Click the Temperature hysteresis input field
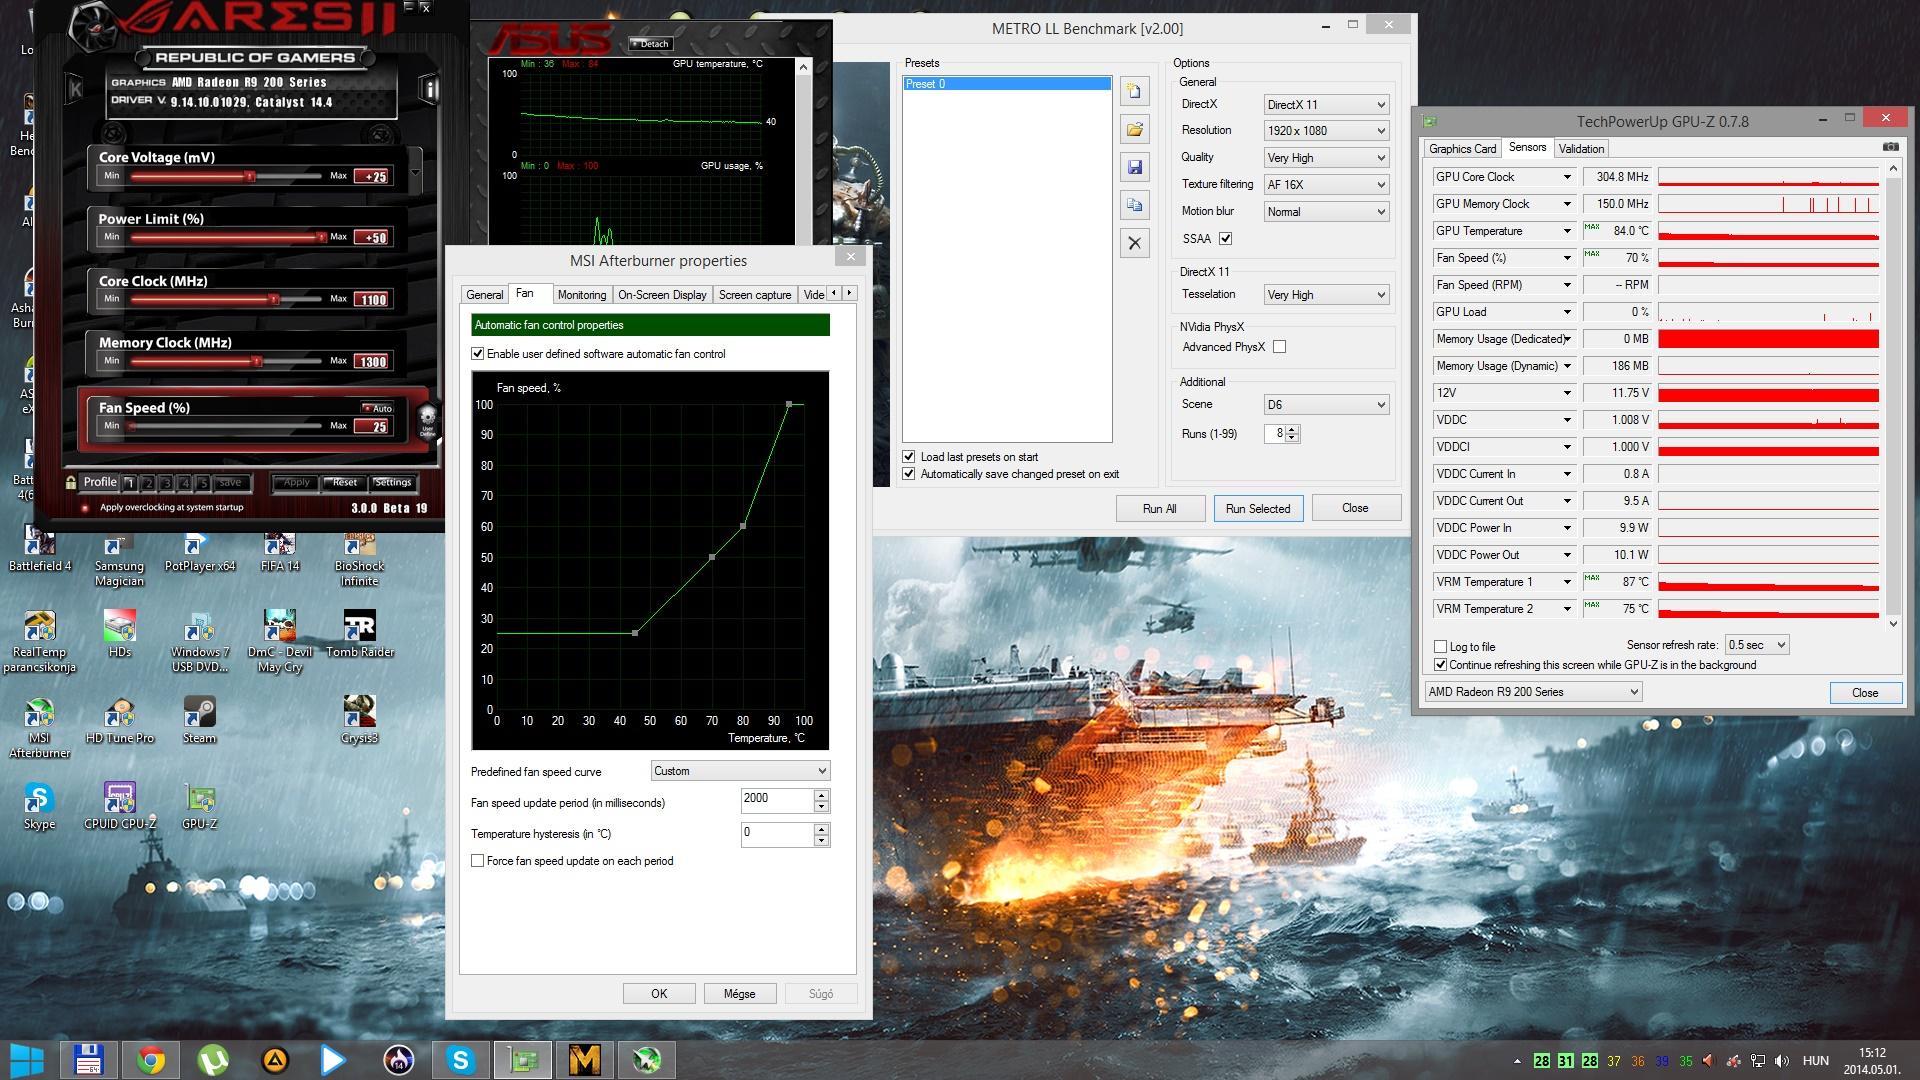1920x1080 pixels. click(776, 833)
